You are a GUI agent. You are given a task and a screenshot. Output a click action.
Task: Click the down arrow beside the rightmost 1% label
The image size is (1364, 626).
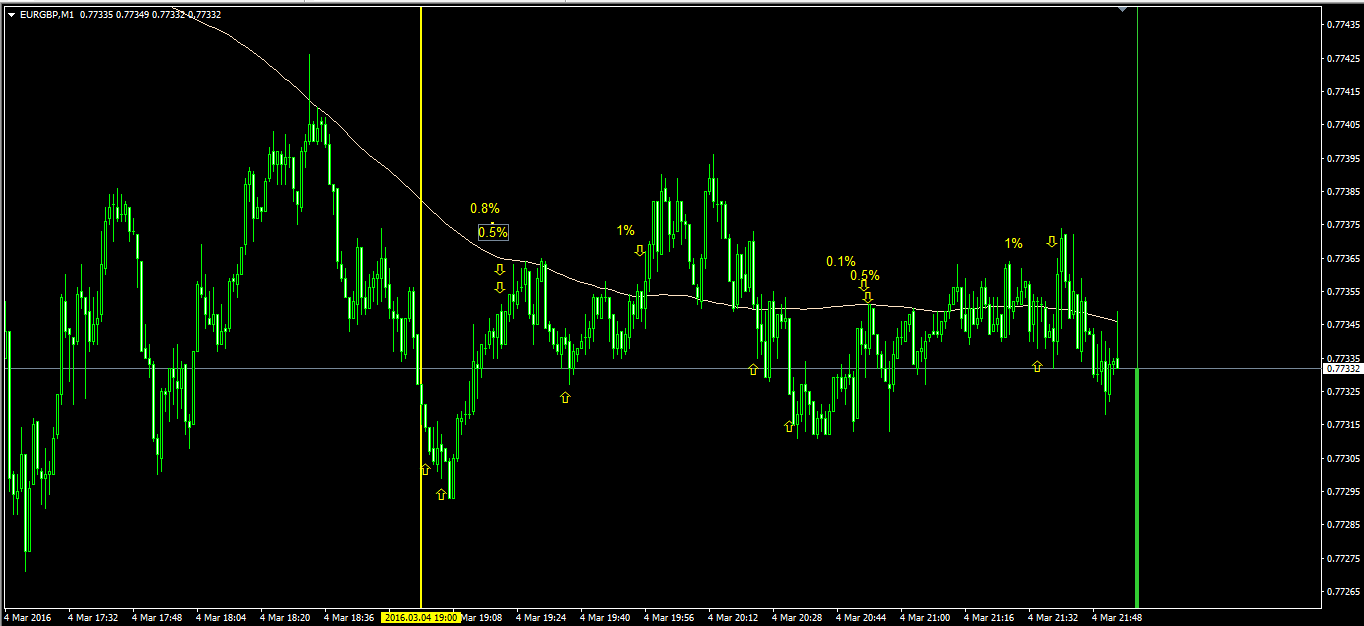[x=1052, y=241]
